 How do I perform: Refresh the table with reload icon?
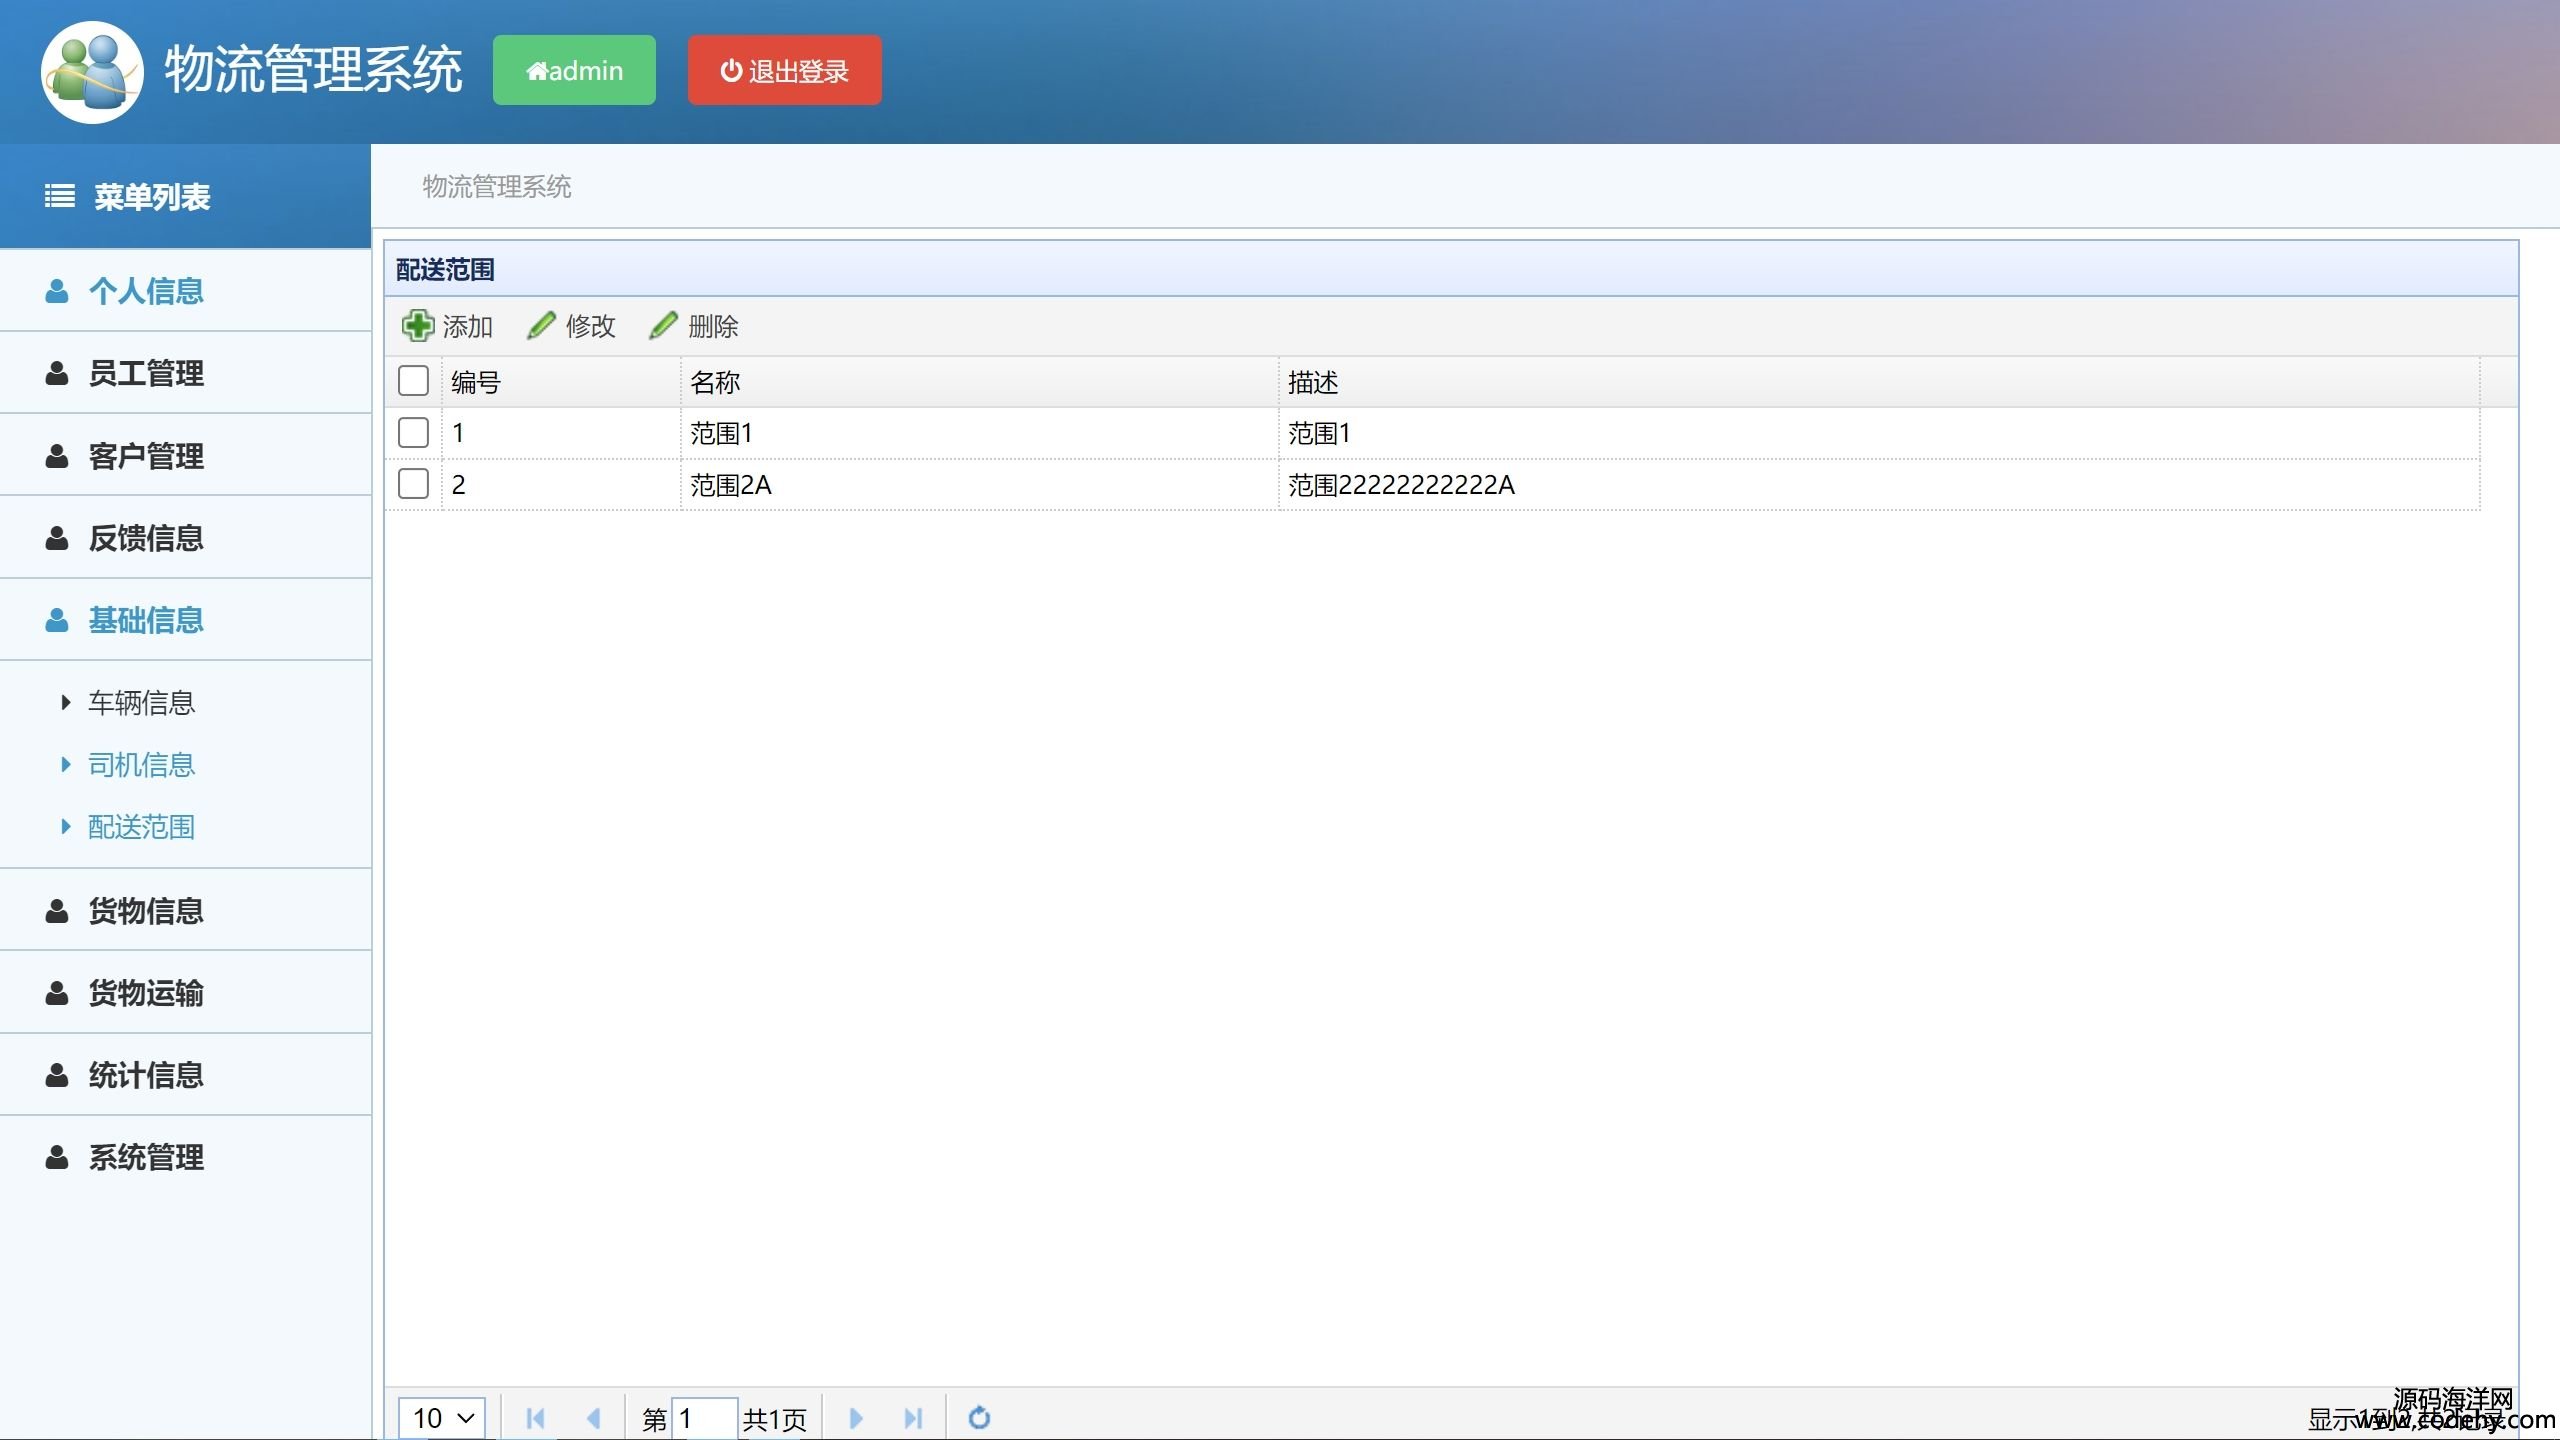click(x=979, y=1418)
